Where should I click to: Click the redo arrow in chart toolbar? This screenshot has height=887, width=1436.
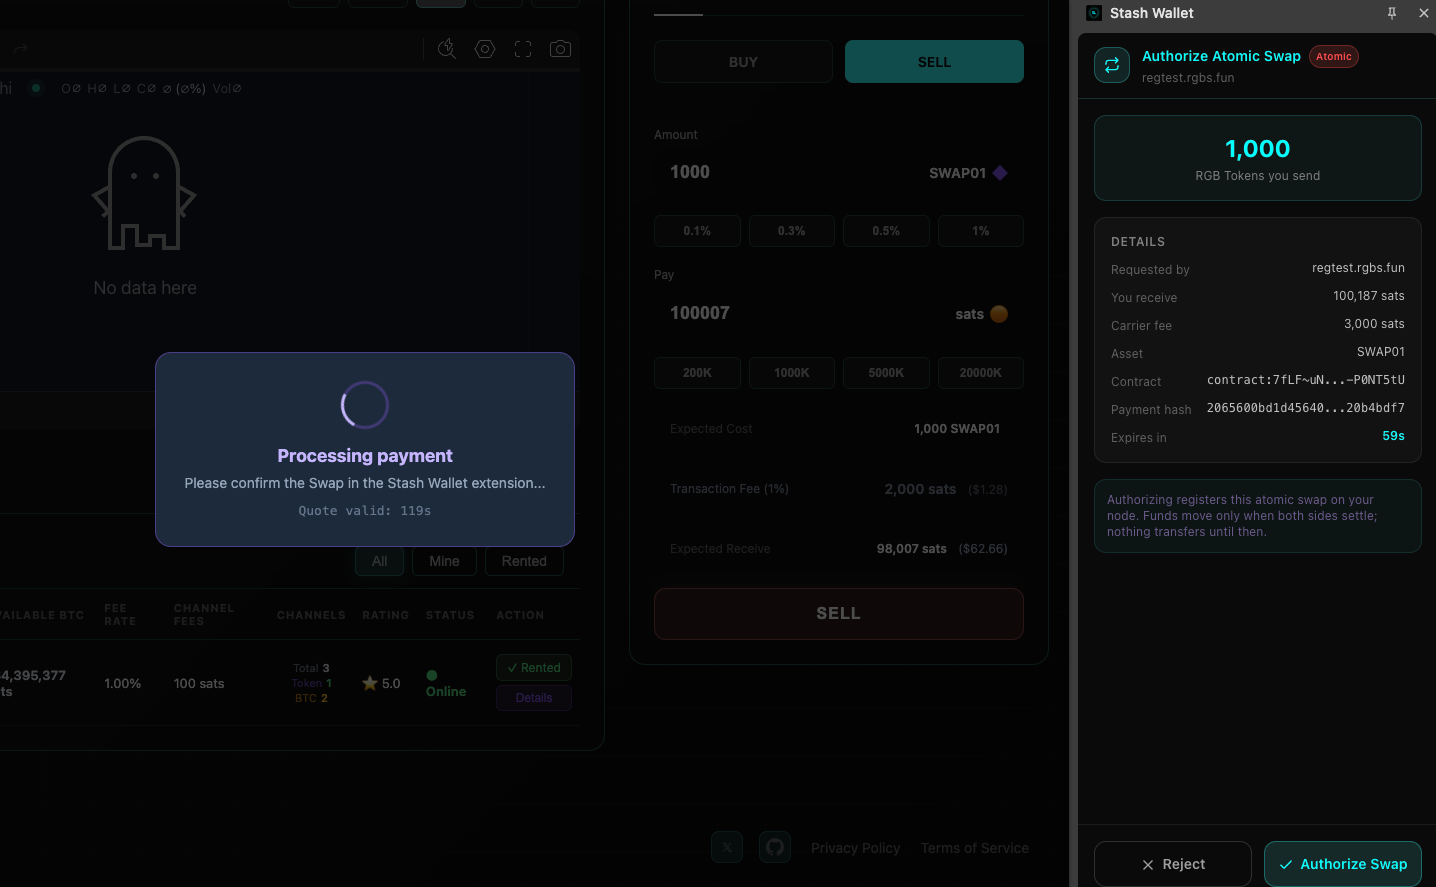(x=21, y=48)
